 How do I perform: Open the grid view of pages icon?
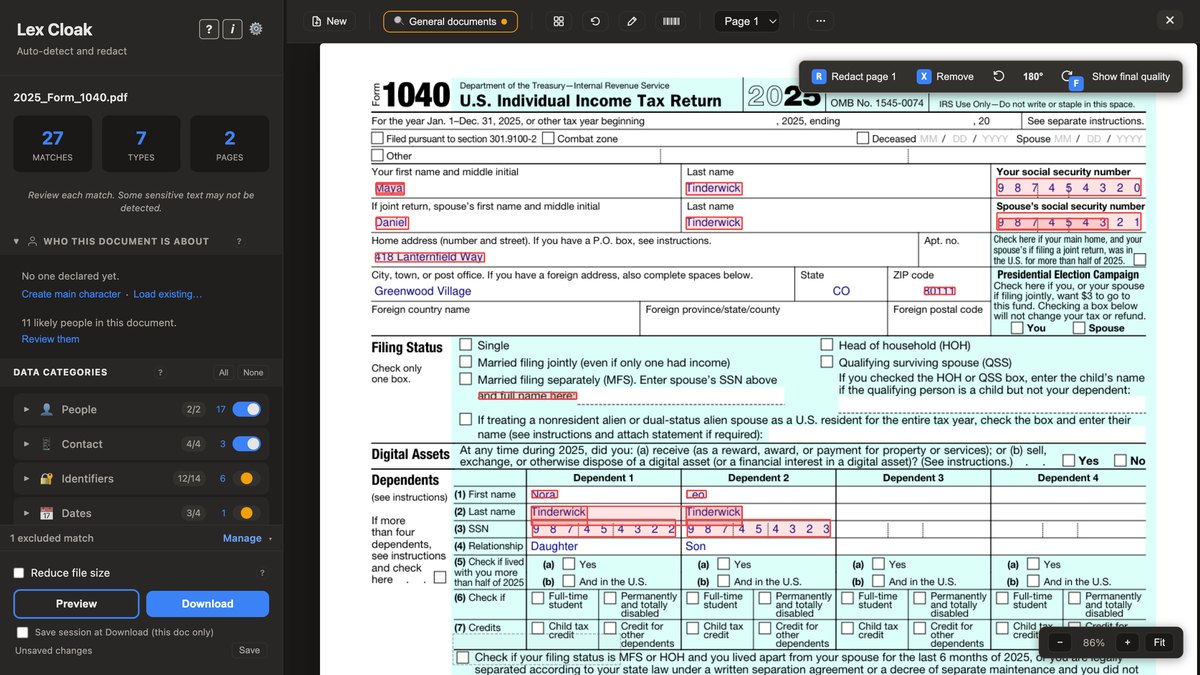pos(559,21)
